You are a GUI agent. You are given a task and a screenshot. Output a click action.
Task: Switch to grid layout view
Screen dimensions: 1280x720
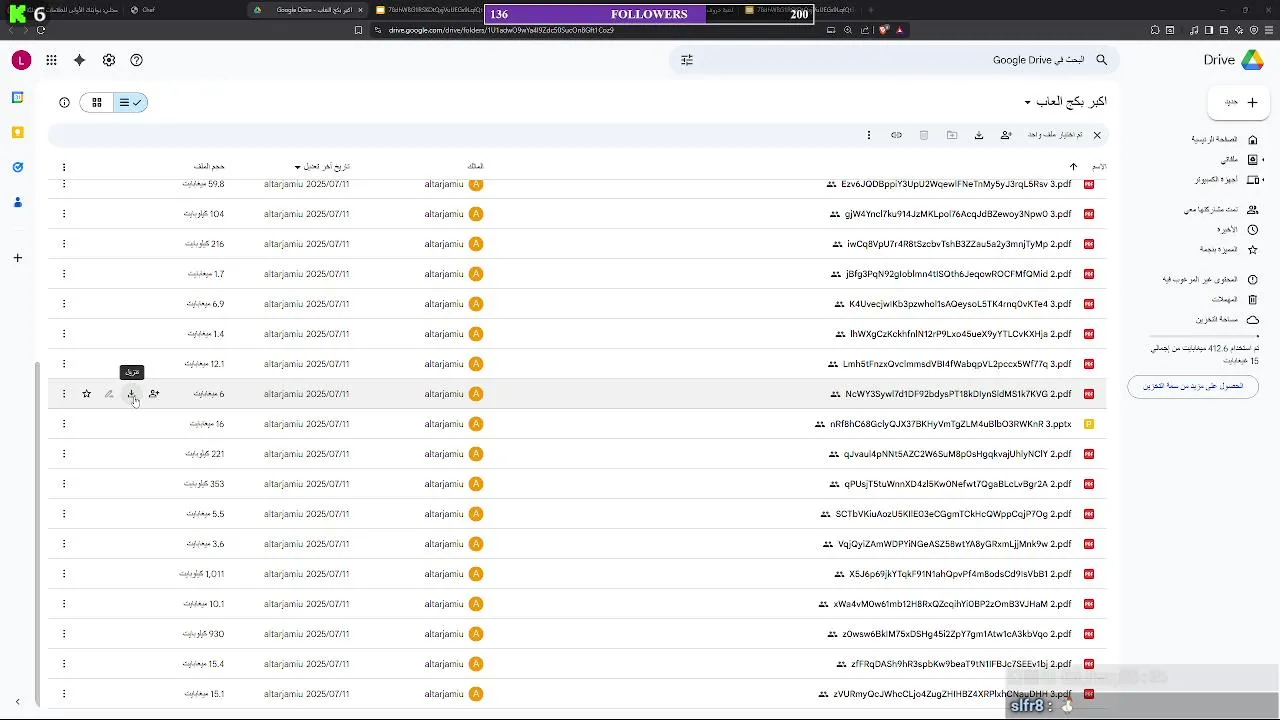97,102
